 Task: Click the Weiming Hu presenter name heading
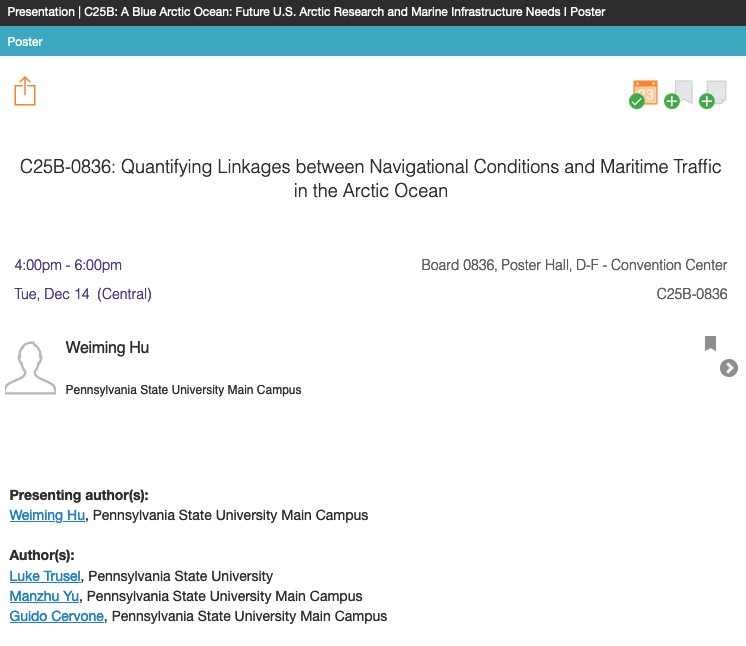click(x=108, y=347)
